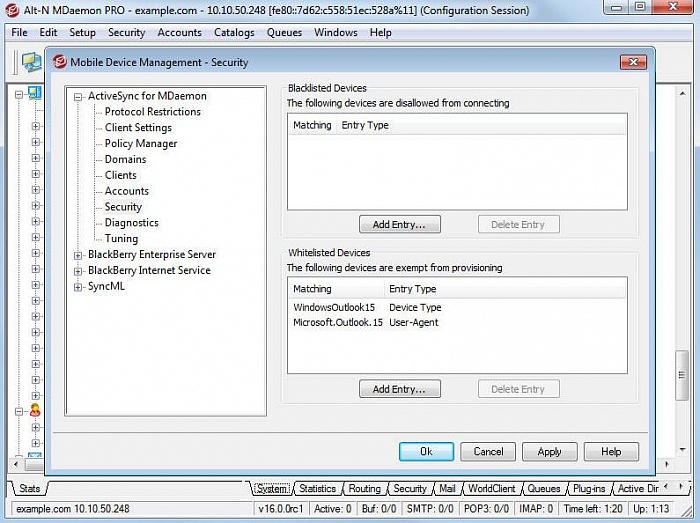Select the ActiveSync for MDaemon tree label
Screen dimensions: 700x523
pos(147,96)
